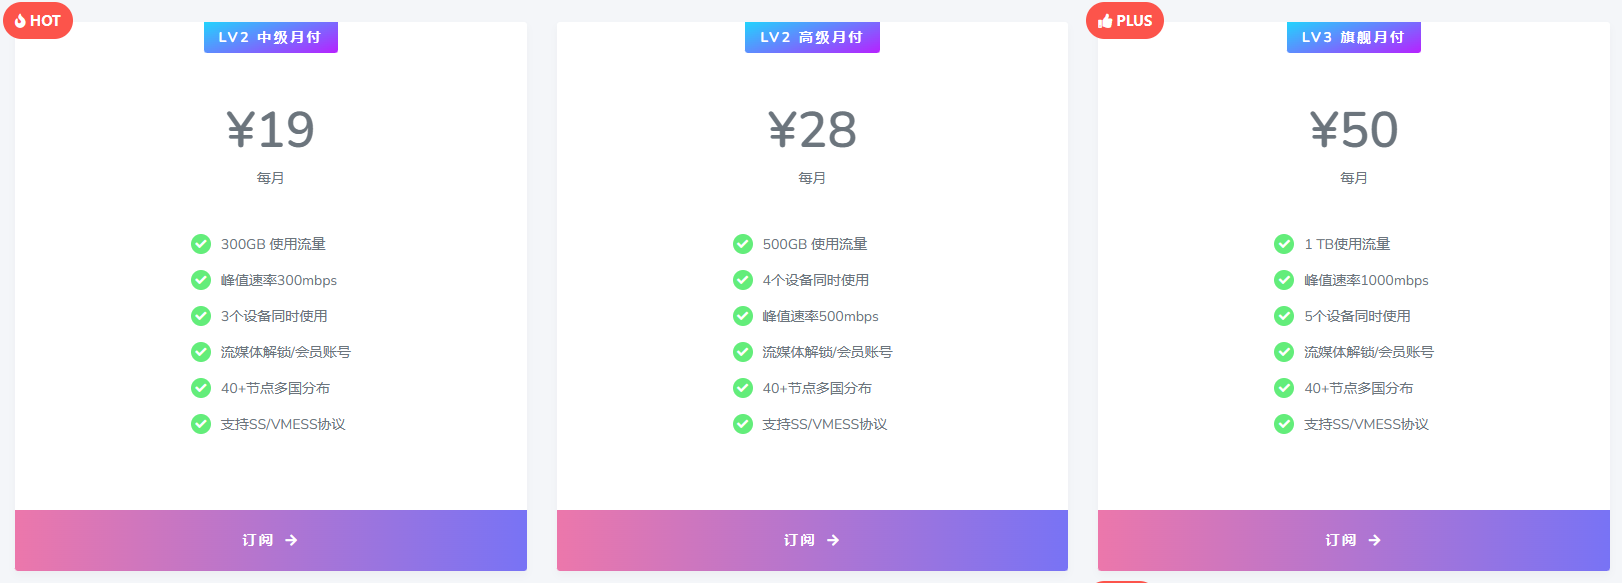Image resolution: width=1622 pixels, height=583 pixels.
Task: Select the LV2 高级月付 plan label
Action: pos(812,38)
